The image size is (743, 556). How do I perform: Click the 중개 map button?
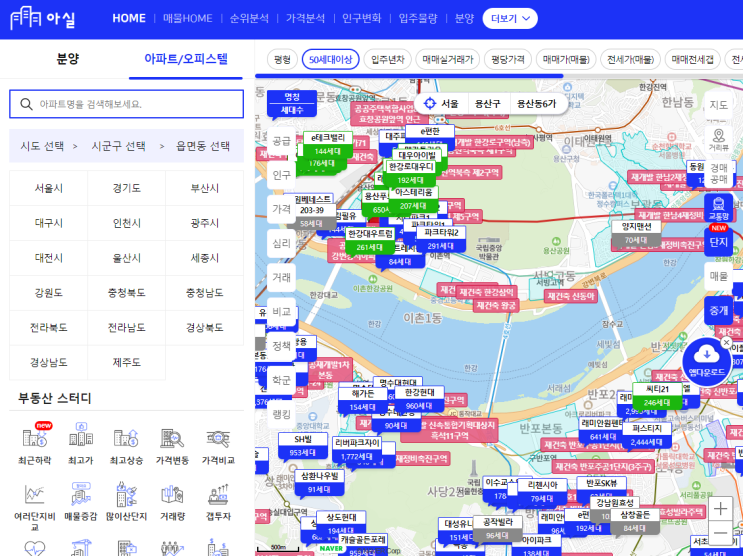[x=718, y=310]
